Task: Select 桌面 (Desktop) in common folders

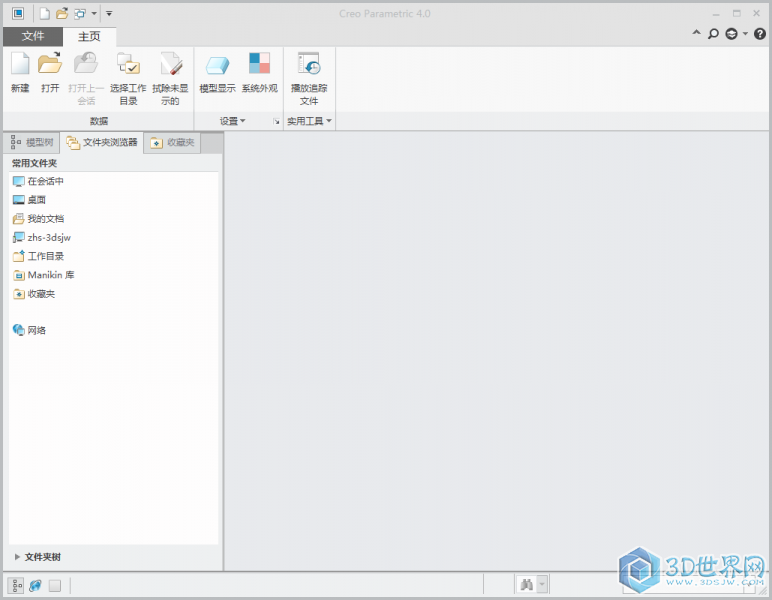Action: click(30, 200)
